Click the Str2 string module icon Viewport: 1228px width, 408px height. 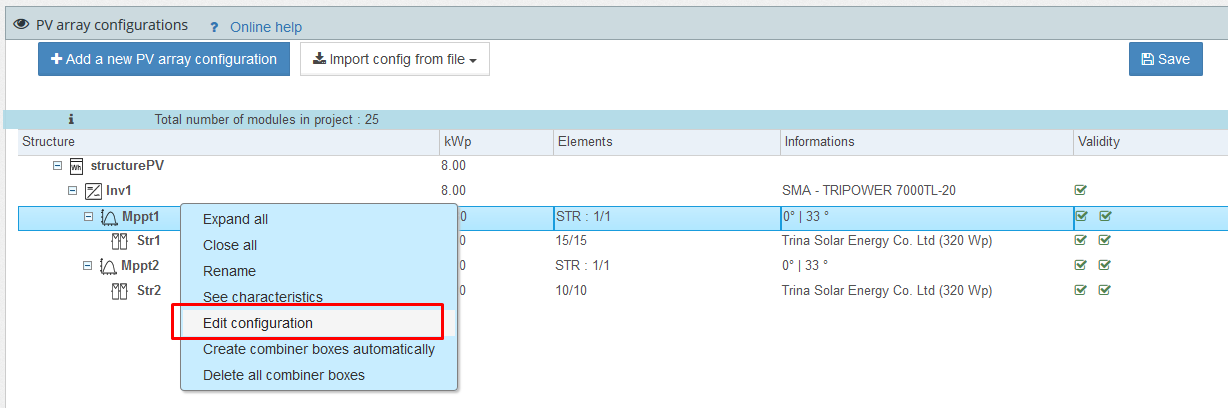point(119,291)
